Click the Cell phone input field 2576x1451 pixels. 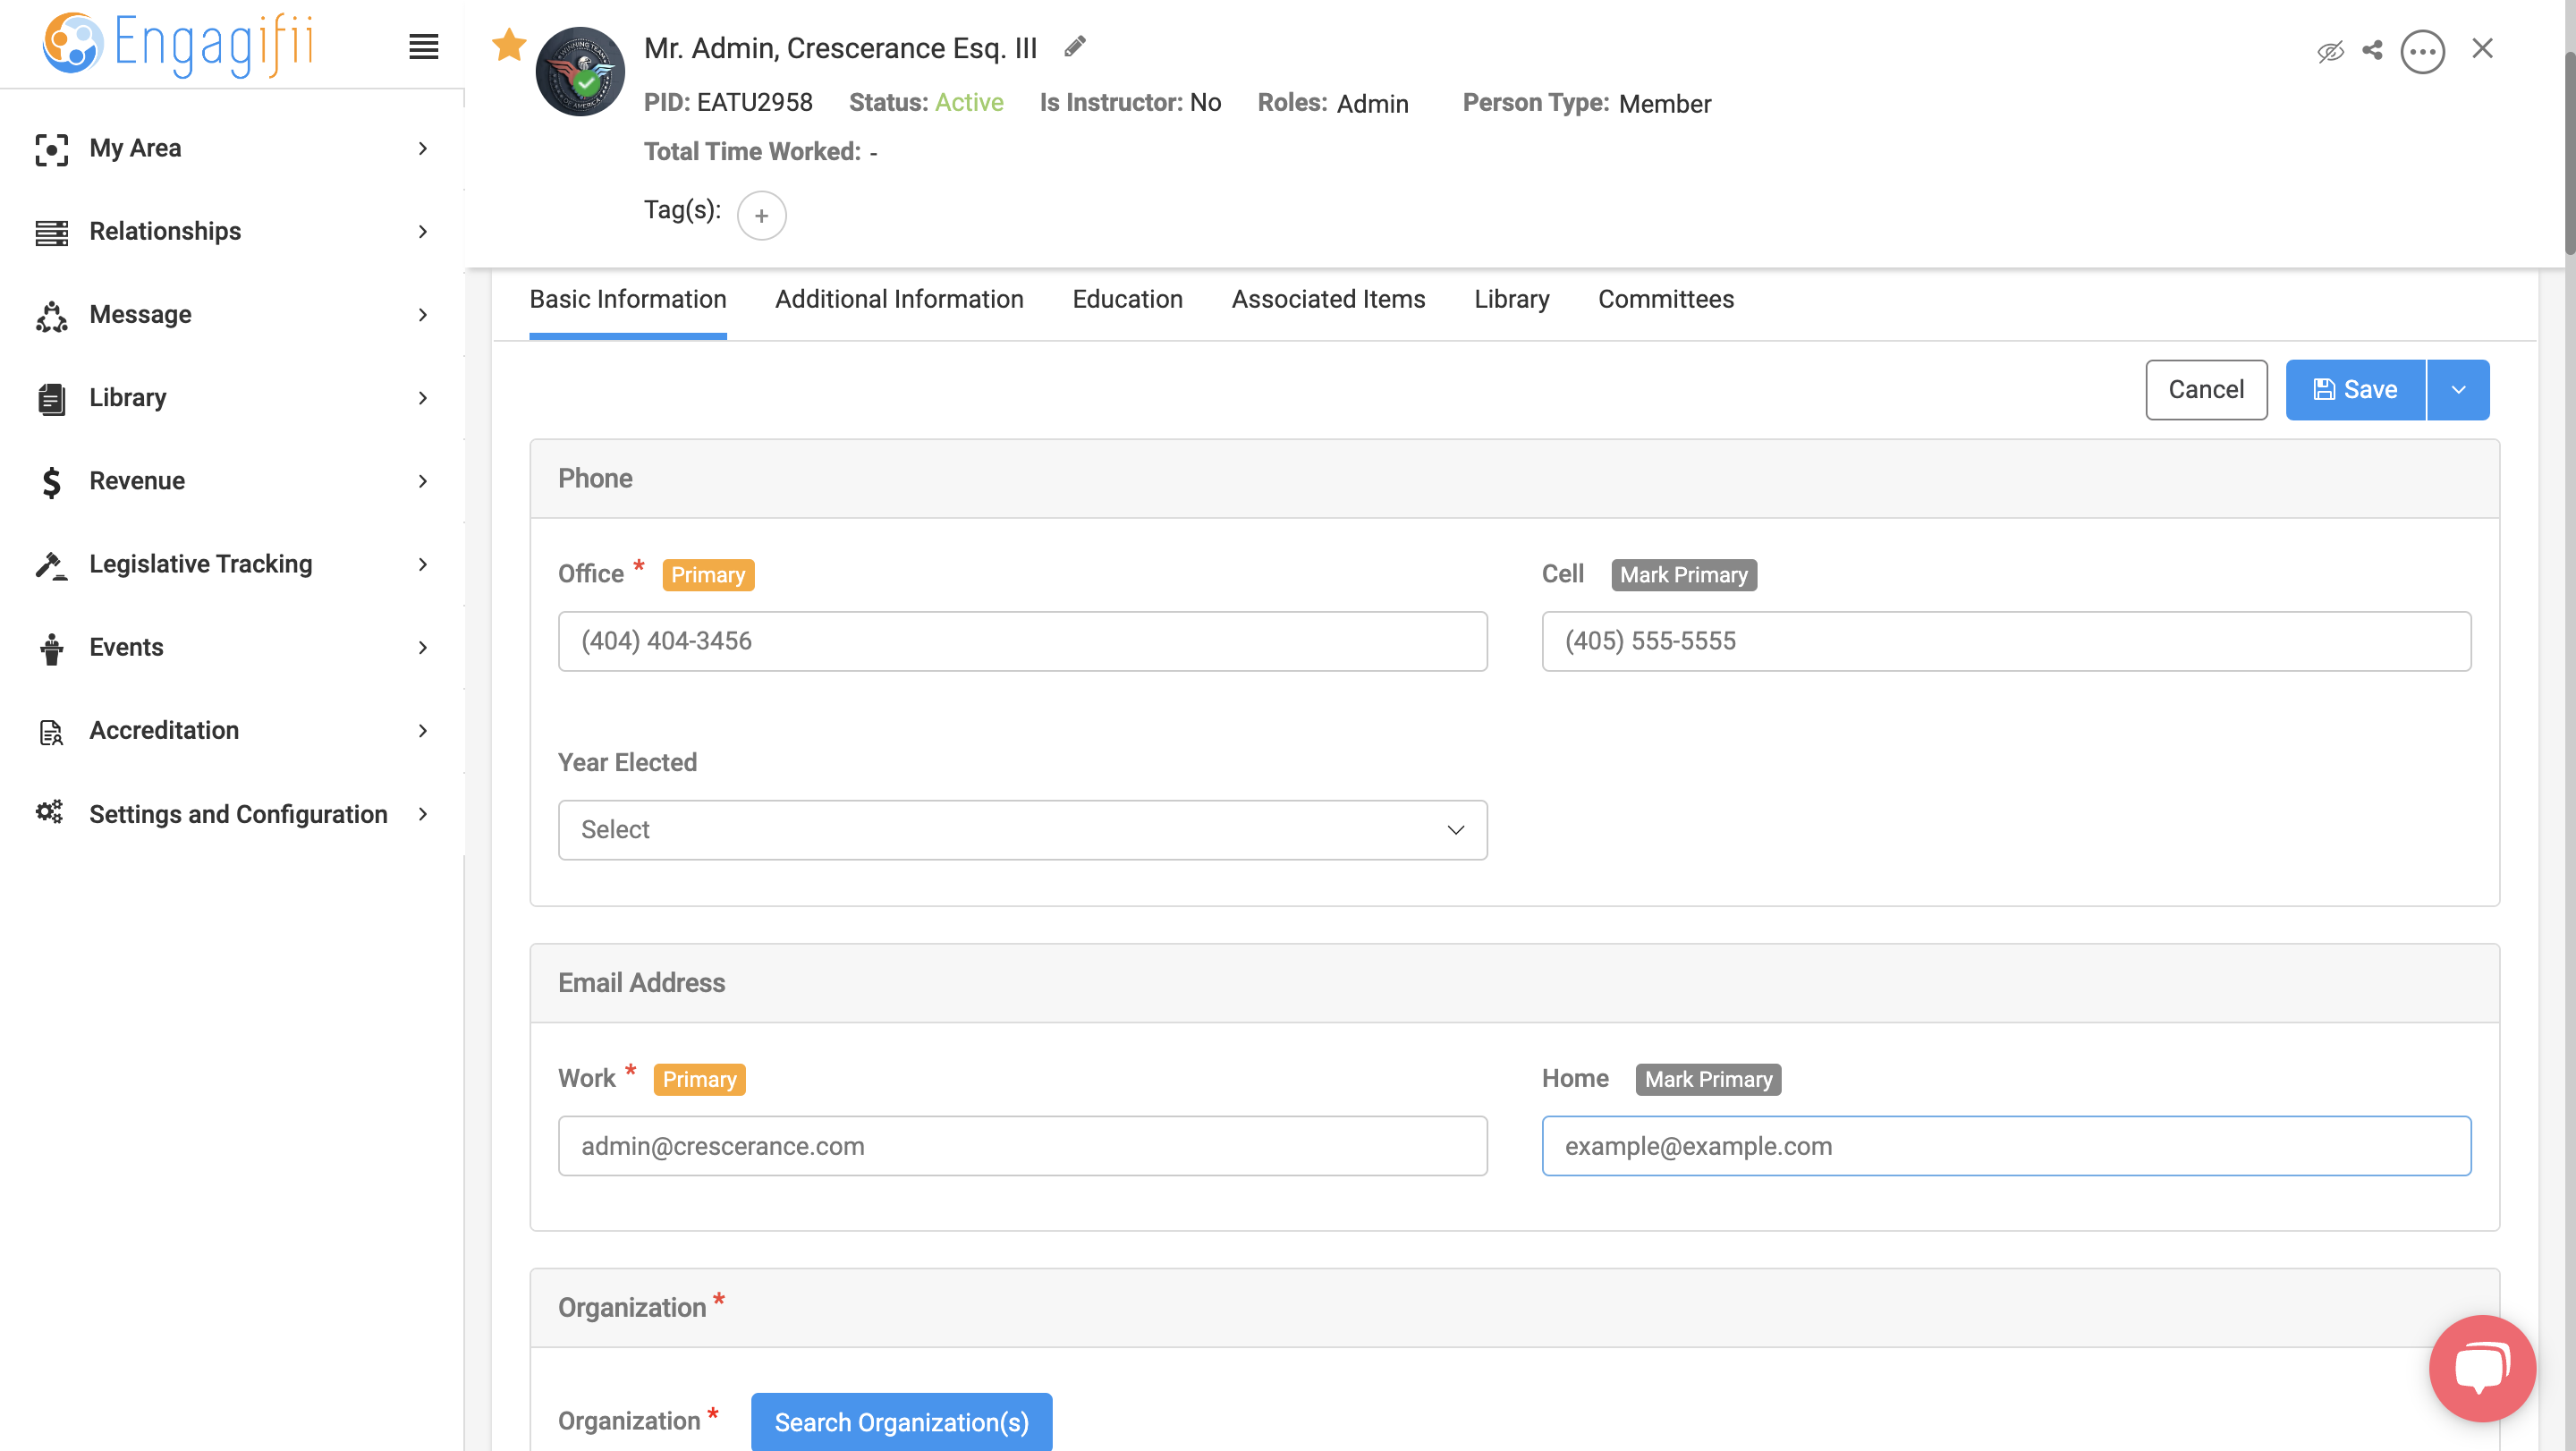(x=2006, y=641)
